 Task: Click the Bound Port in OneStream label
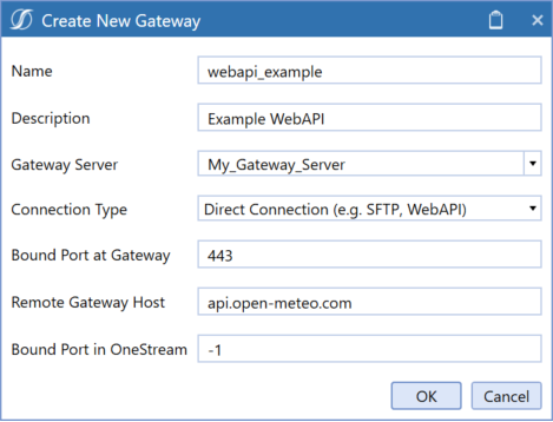point(99,349)
